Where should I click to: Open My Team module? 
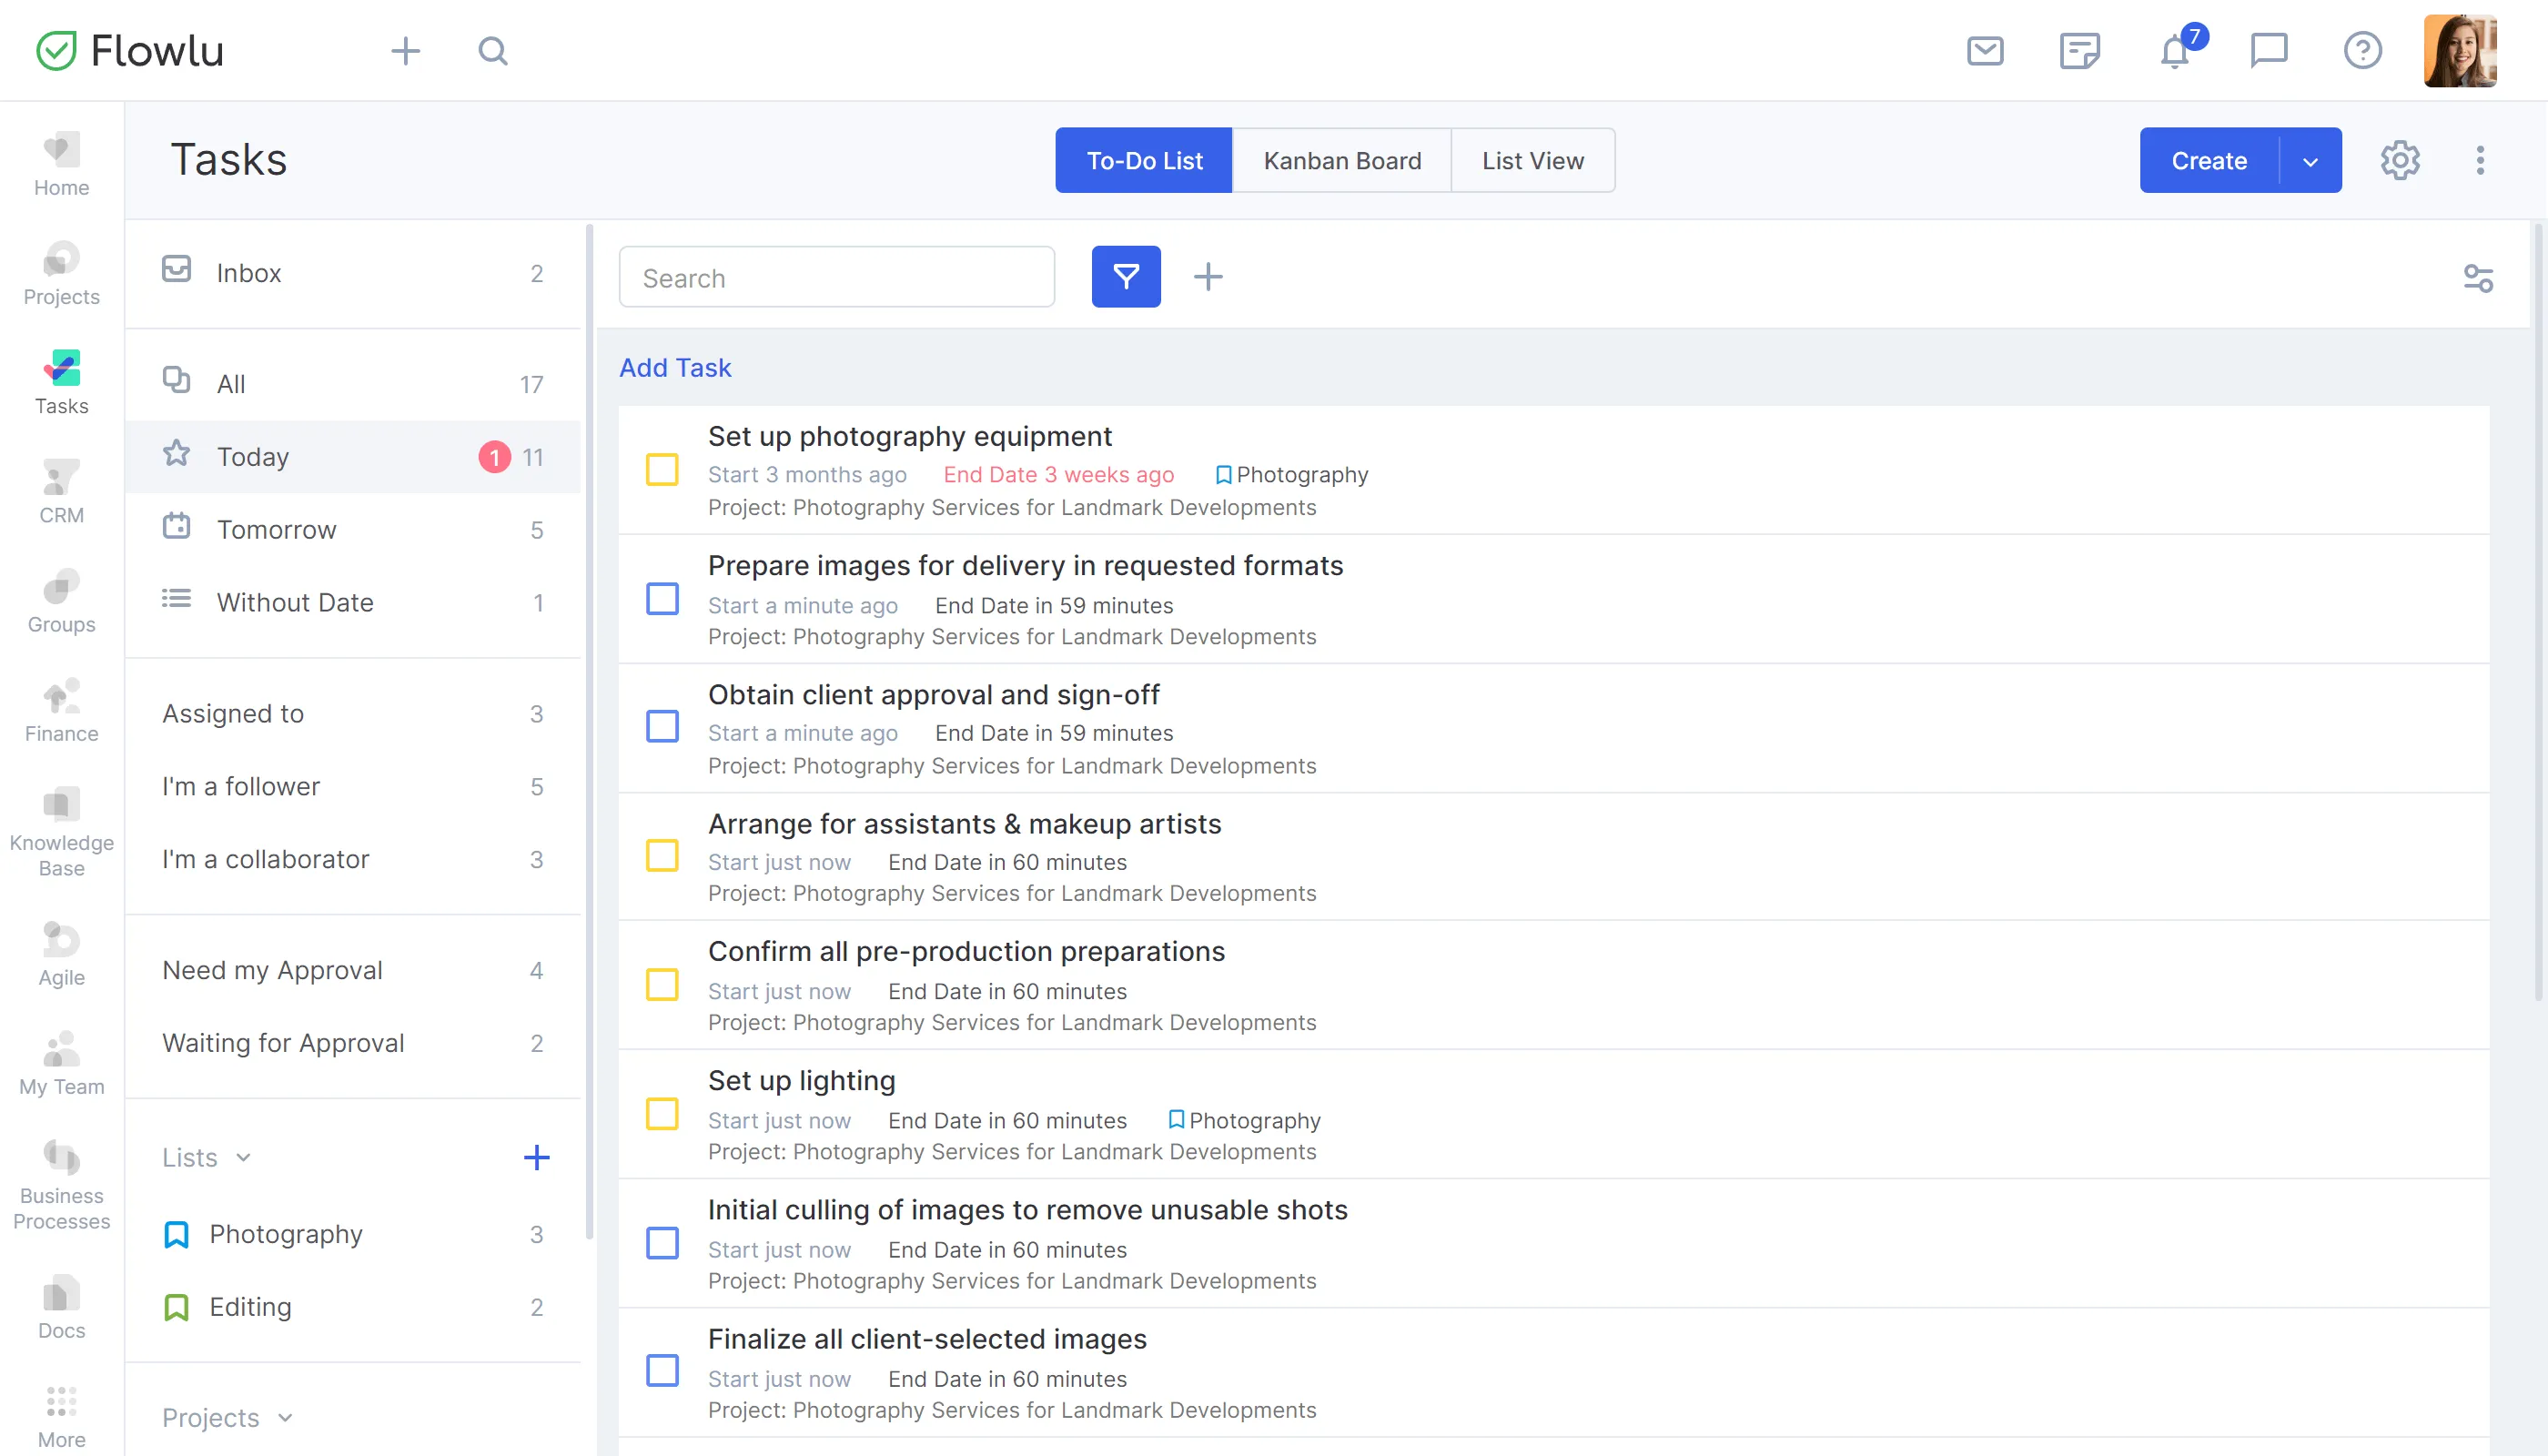61,1064
